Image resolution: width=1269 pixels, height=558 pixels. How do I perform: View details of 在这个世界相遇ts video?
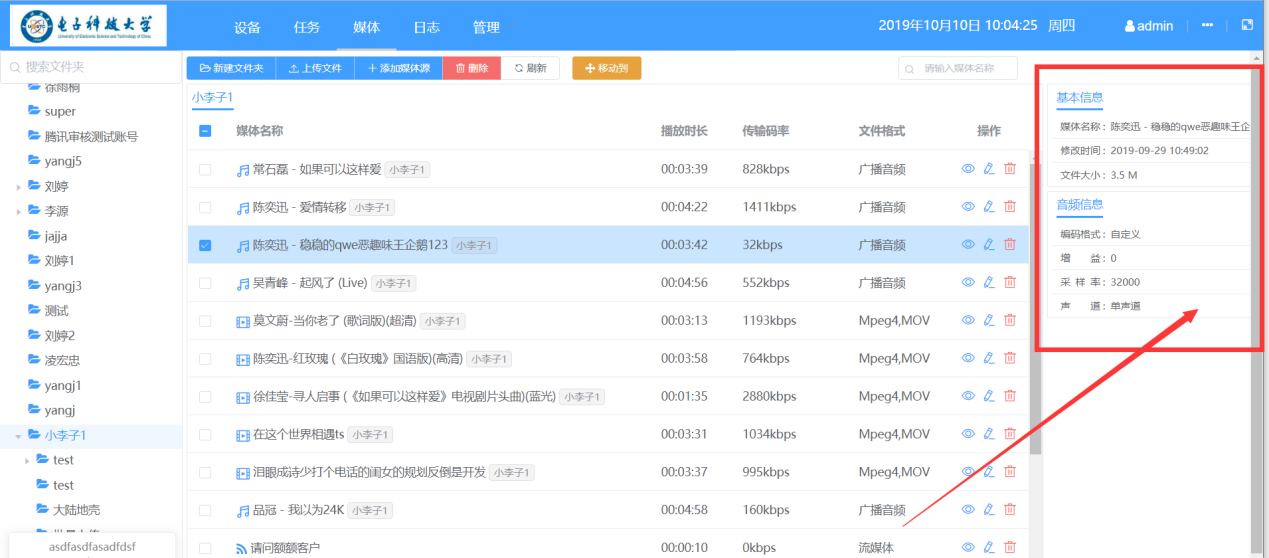(968, 434)
